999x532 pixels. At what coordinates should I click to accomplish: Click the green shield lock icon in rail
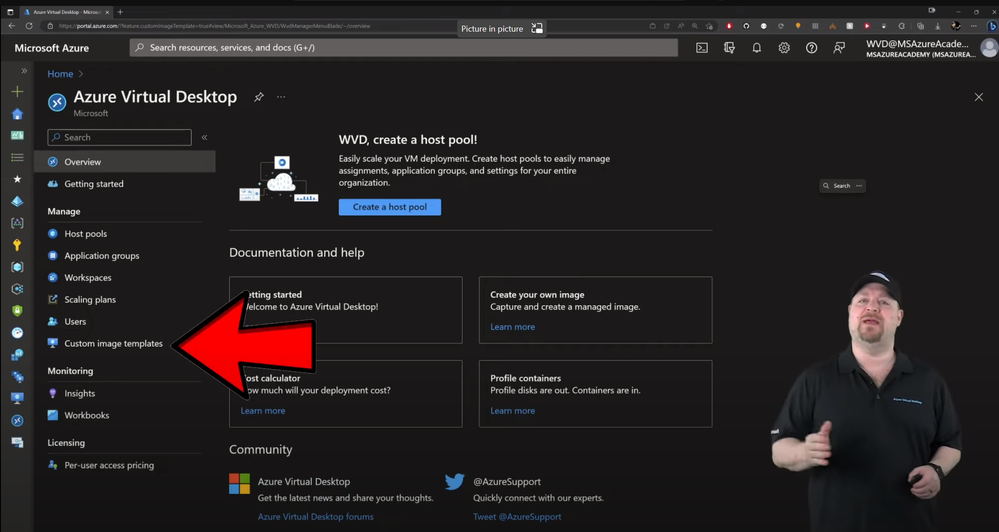[x=17, y=310]
